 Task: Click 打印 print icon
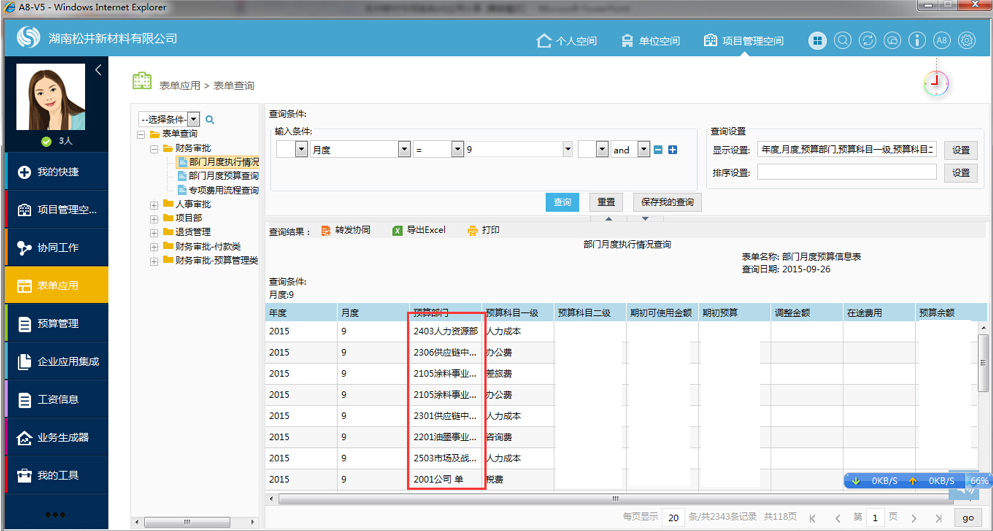click(x=472, y=231)
